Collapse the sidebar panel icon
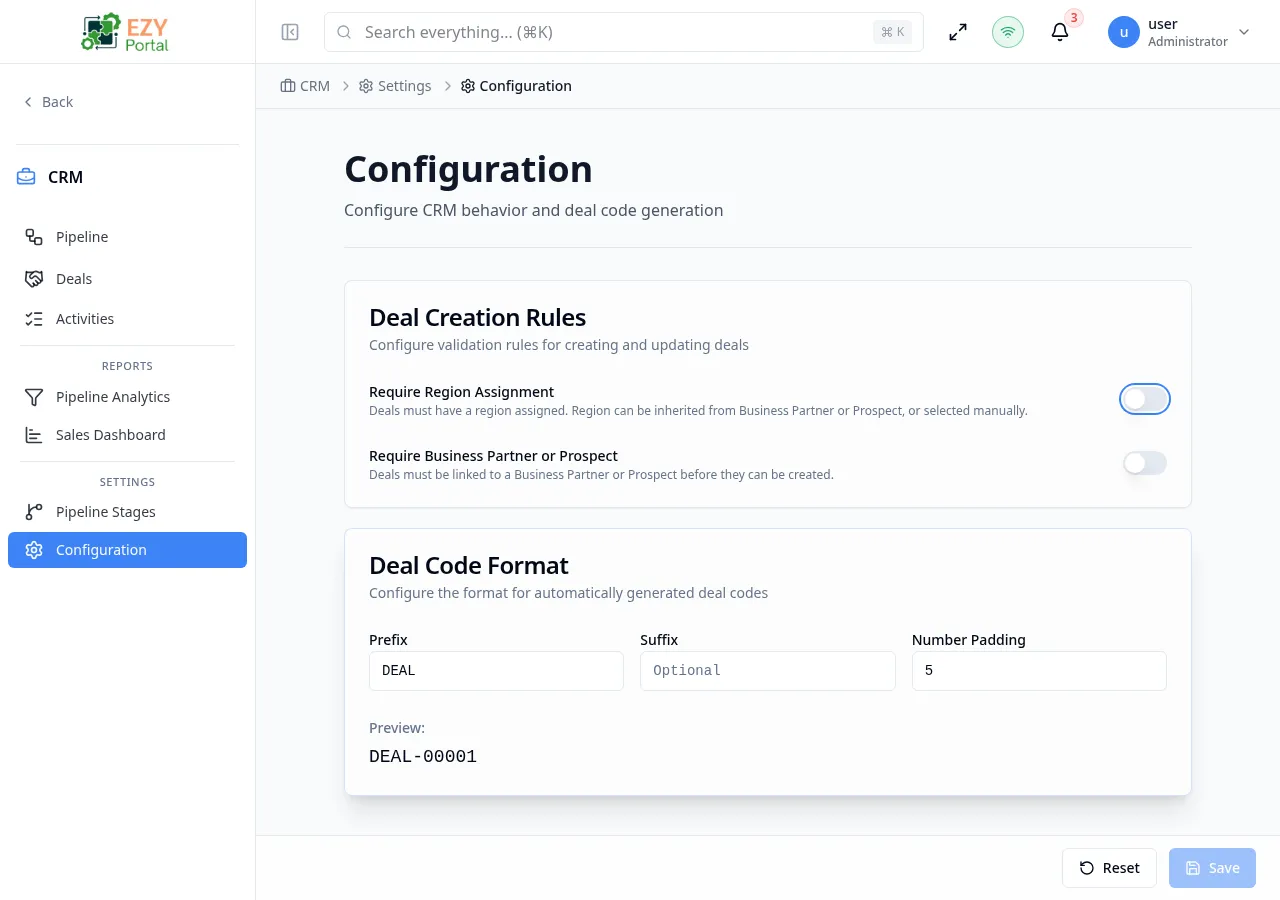The width and height of the screenshot is (1280, 900). point(290,32)
